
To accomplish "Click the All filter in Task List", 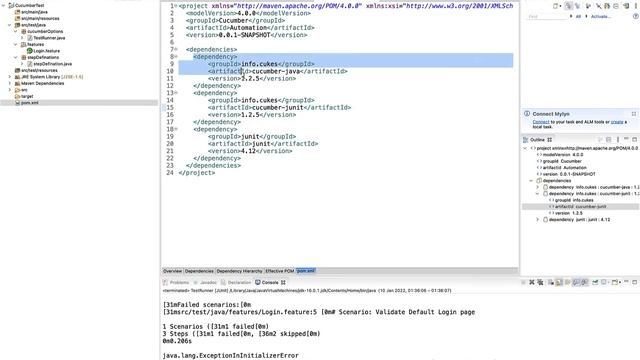I will pos(578,17).
